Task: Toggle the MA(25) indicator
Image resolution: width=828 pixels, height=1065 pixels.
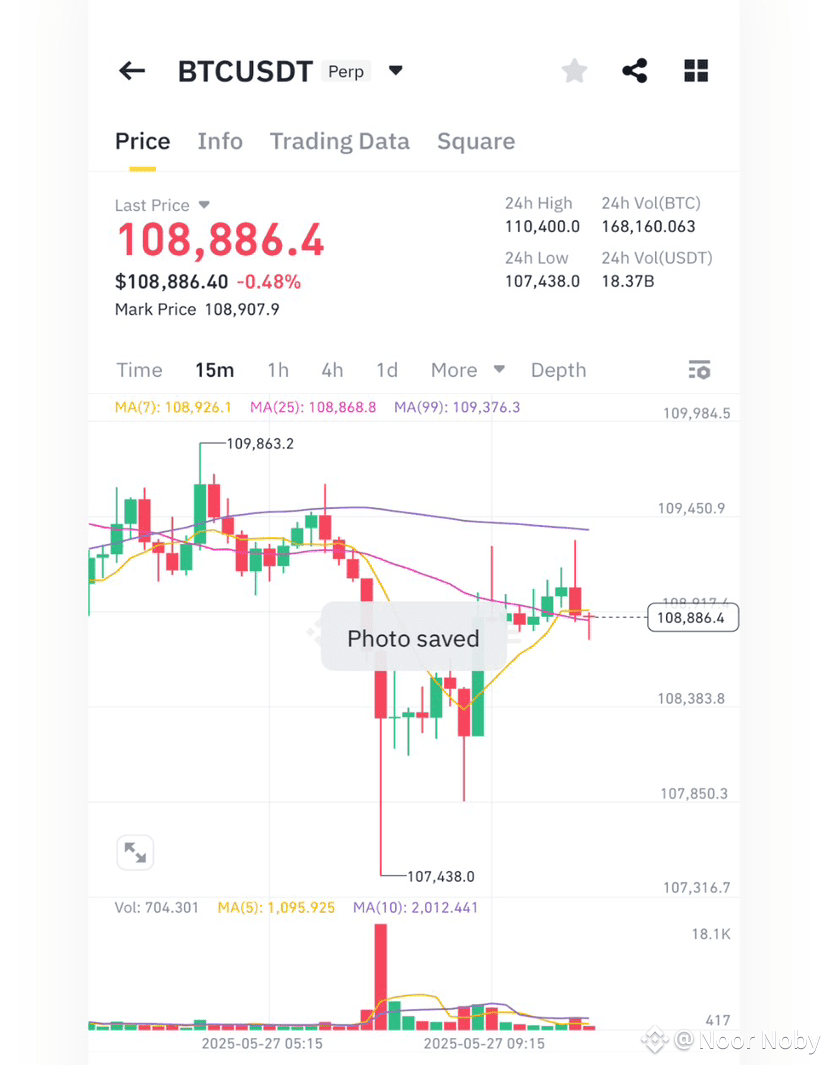Action: 311,407
